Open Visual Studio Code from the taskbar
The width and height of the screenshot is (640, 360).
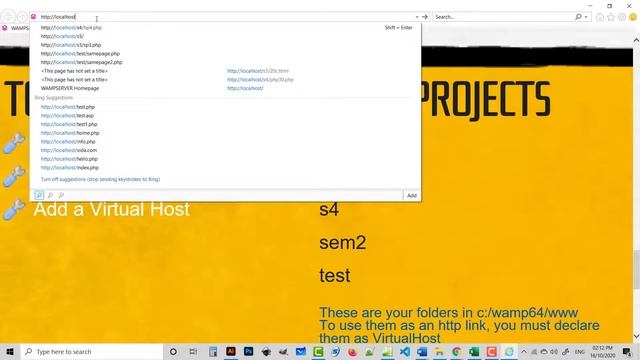click(x=404, y=351)
